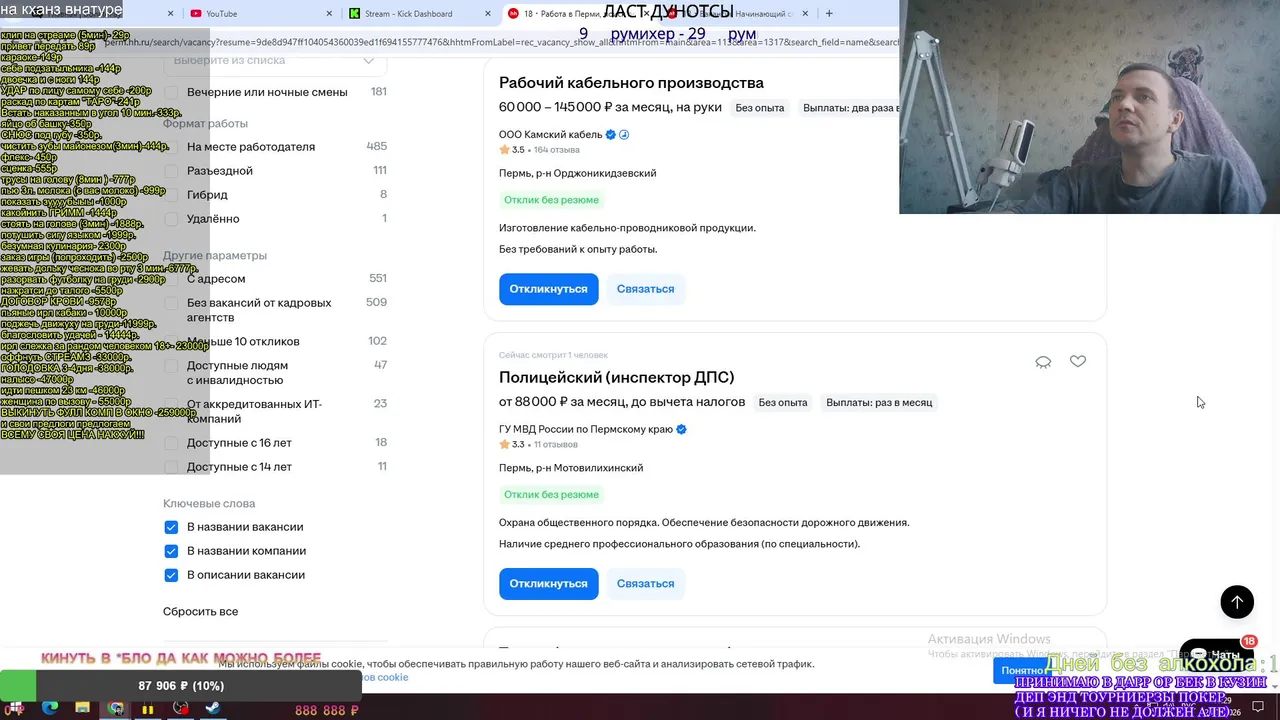Open Microsoft Edge from the taskbar
Viewport: 1280px width, 720px height.
click(50, 708)
